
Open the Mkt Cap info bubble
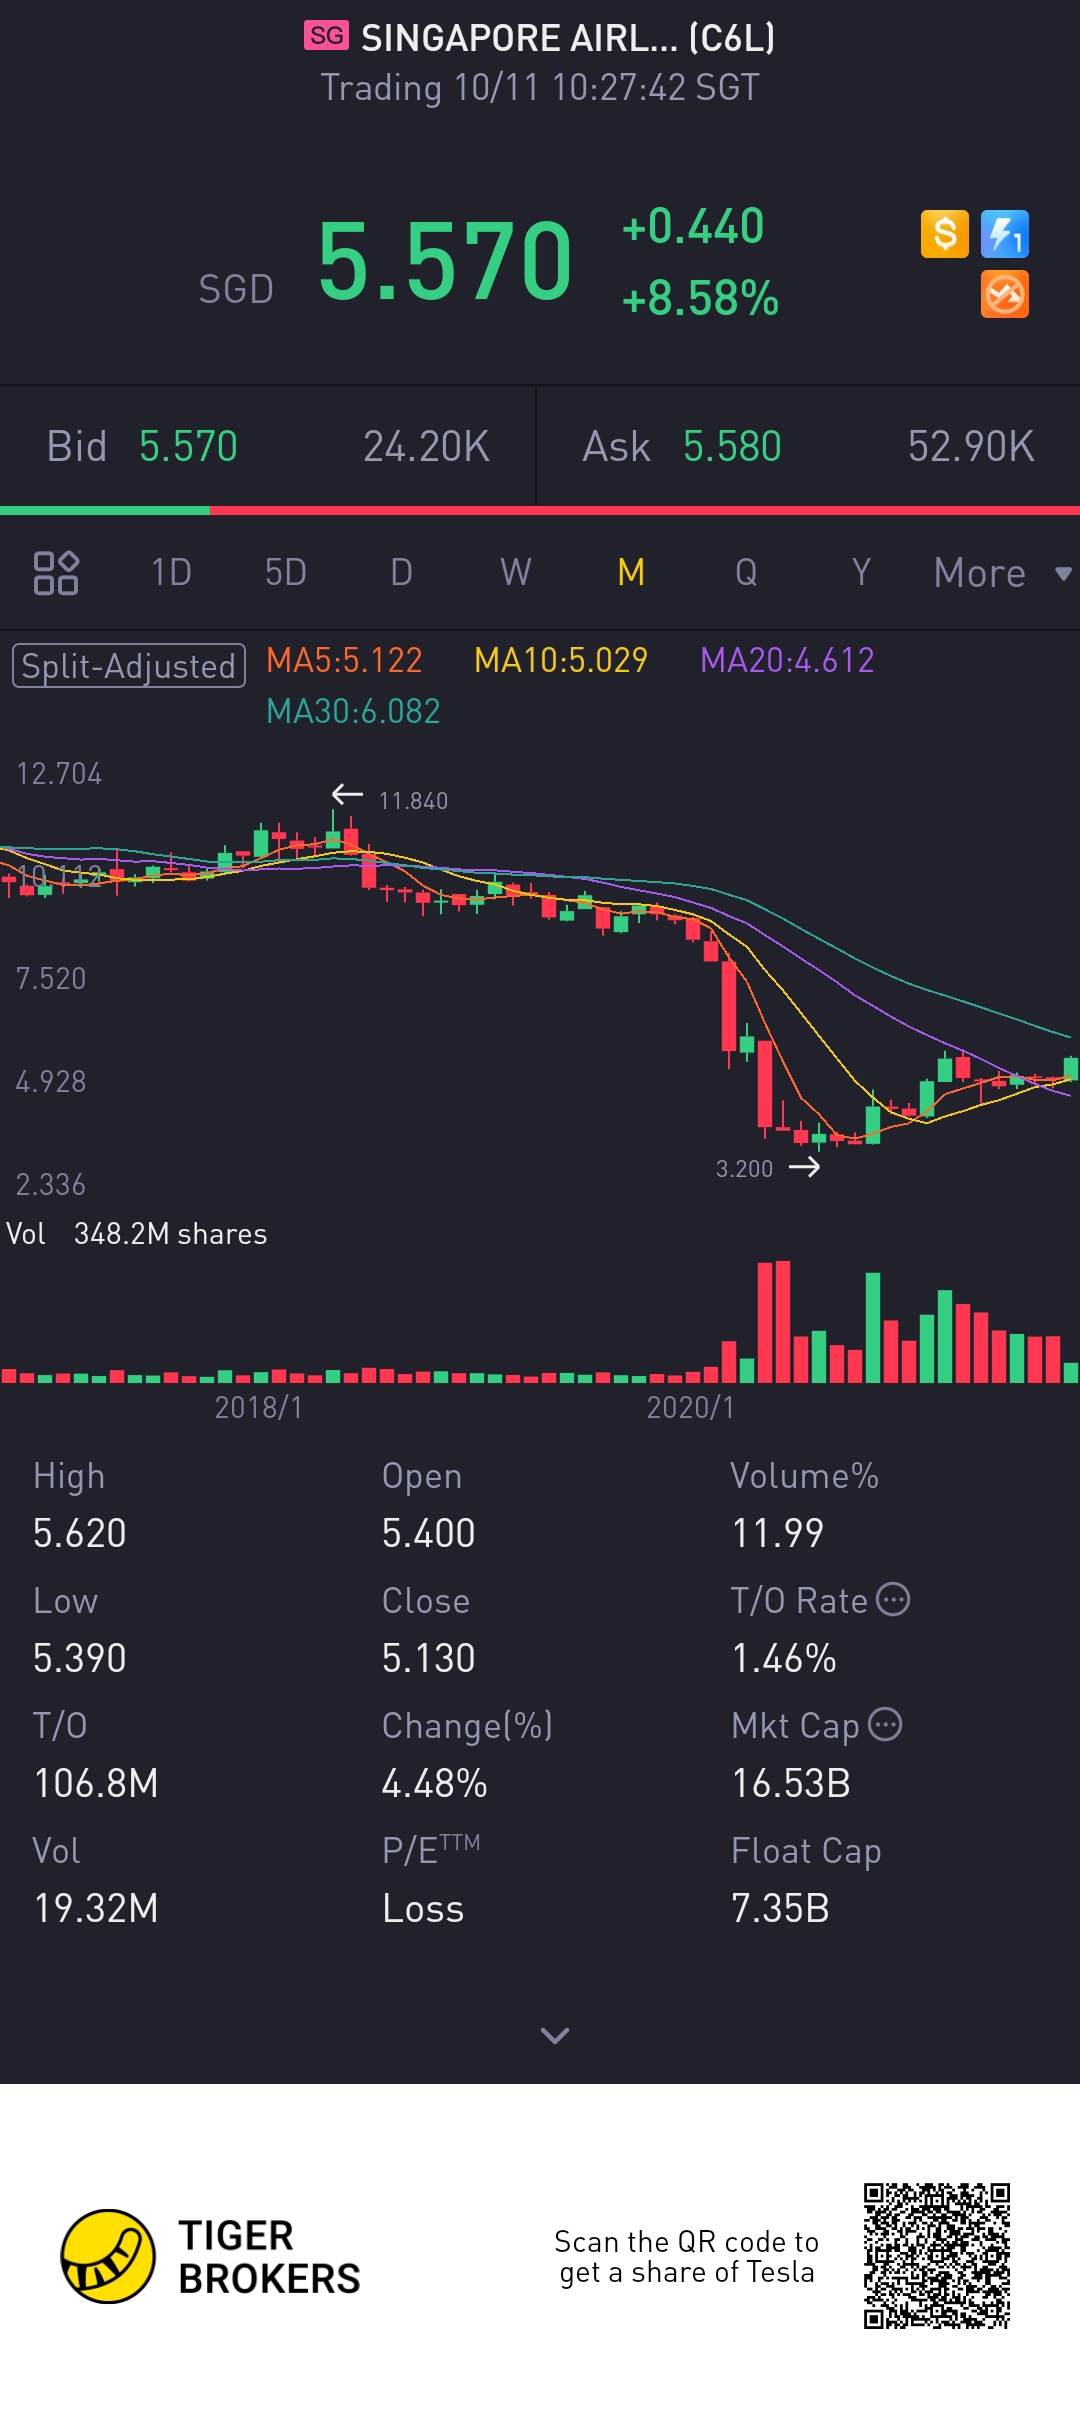pos(885,1724)
